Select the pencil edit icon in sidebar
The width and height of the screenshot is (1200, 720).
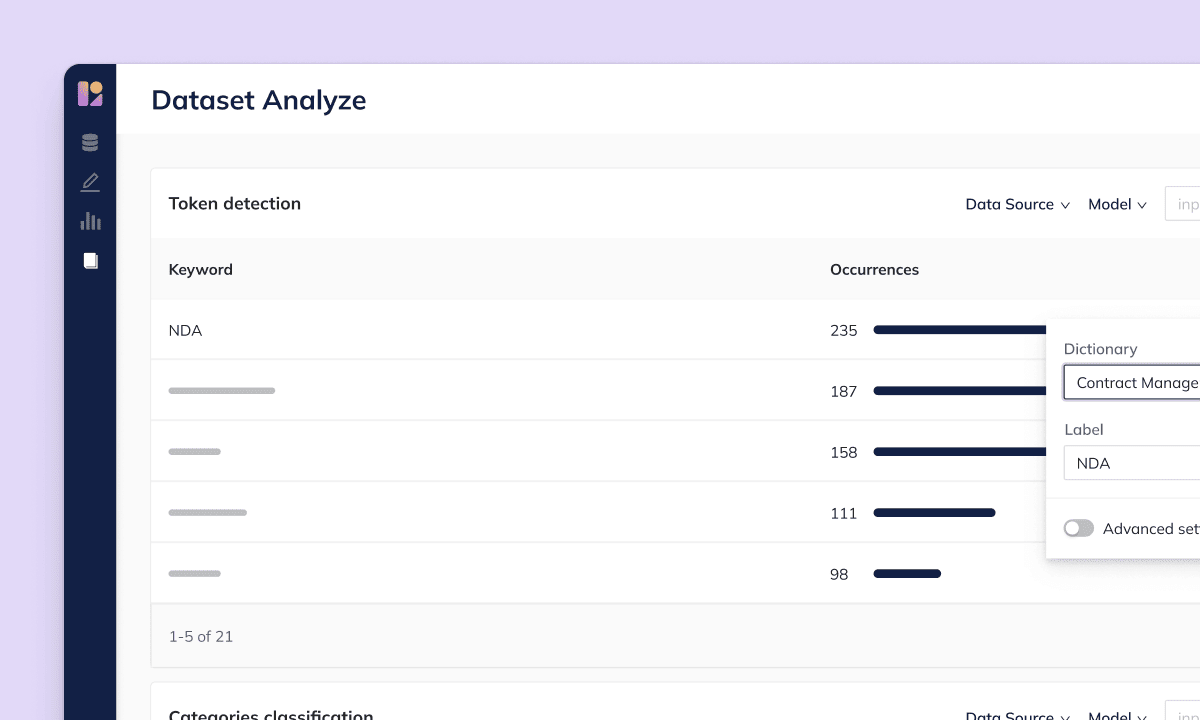coord(90,182)
